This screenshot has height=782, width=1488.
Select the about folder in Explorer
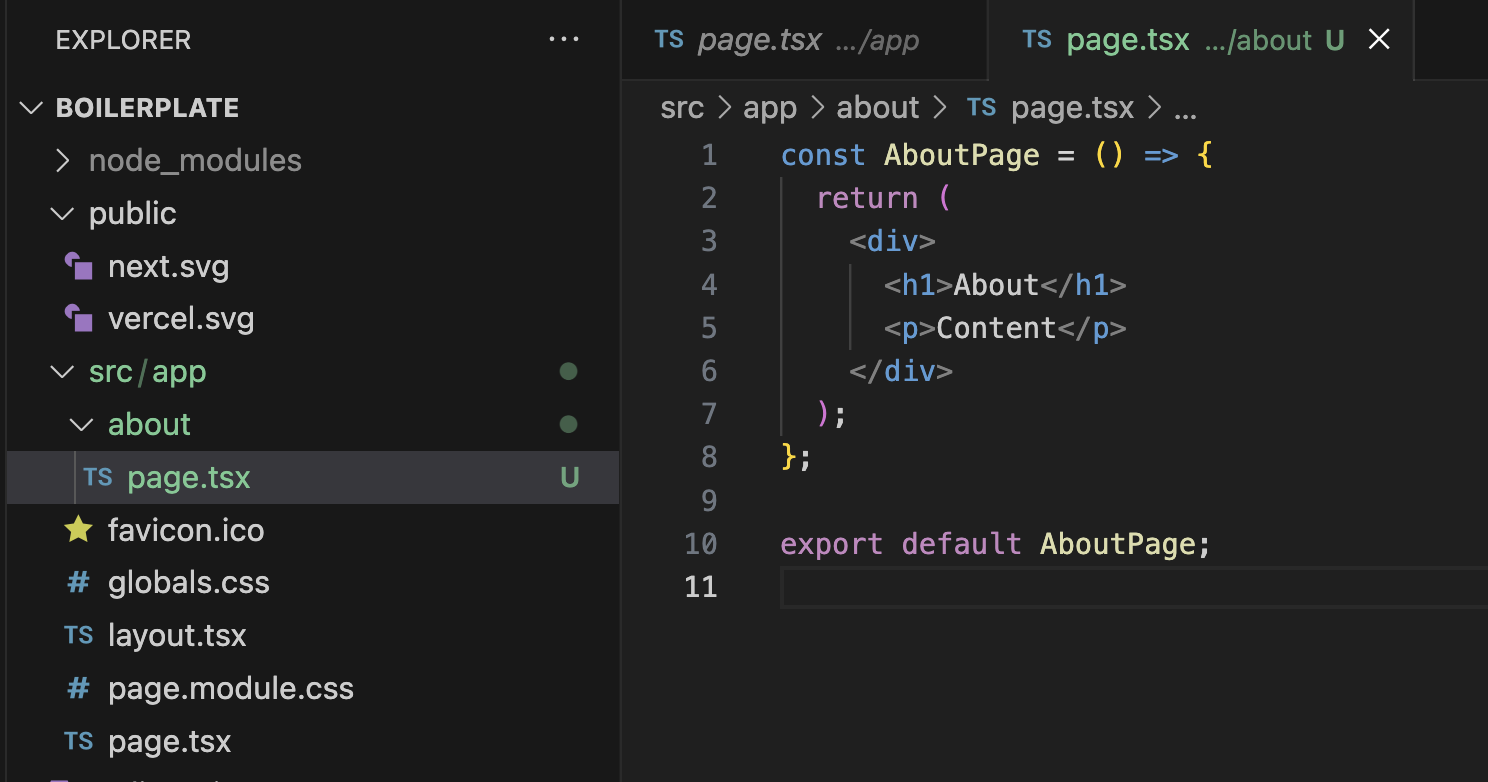149,424
